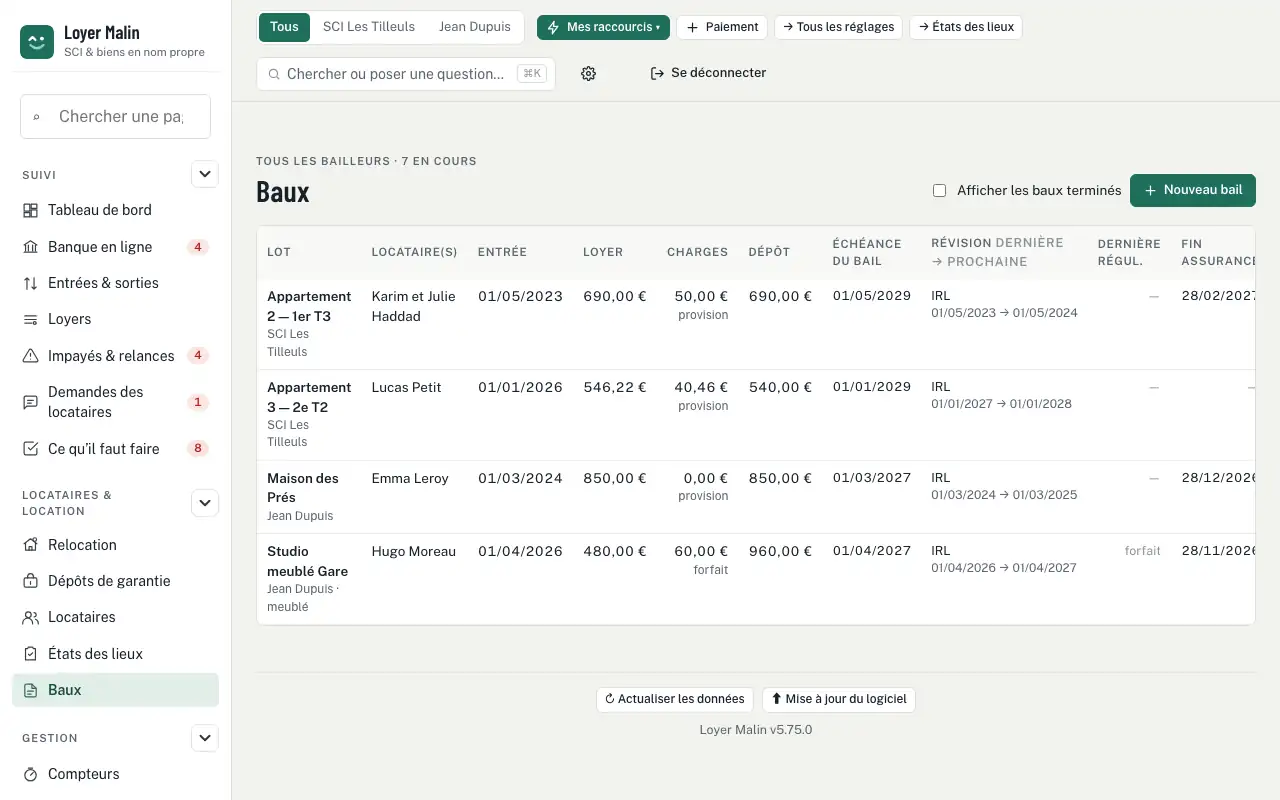Click the Tableau de bord sidebar icon
The height and width of the screenshot is (800, 1280).
[x=30, y=210]
